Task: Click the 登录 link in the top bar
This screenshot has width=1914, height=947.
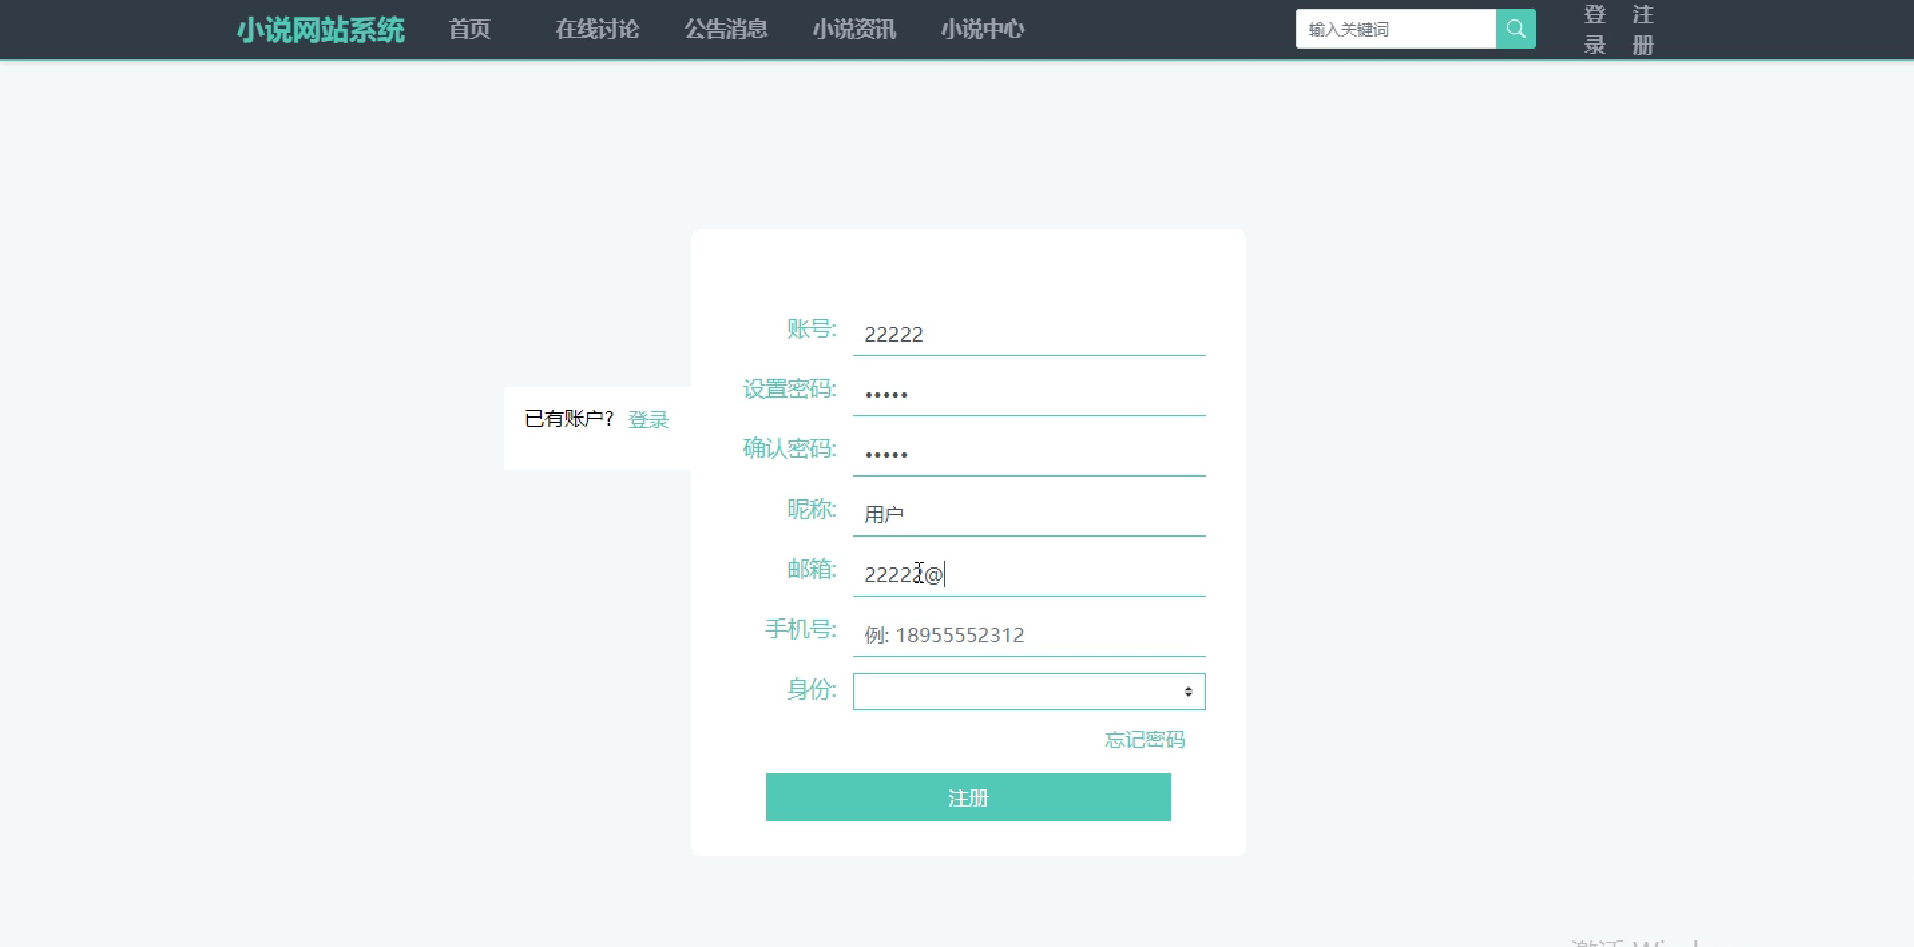Action: (1595, 29)
